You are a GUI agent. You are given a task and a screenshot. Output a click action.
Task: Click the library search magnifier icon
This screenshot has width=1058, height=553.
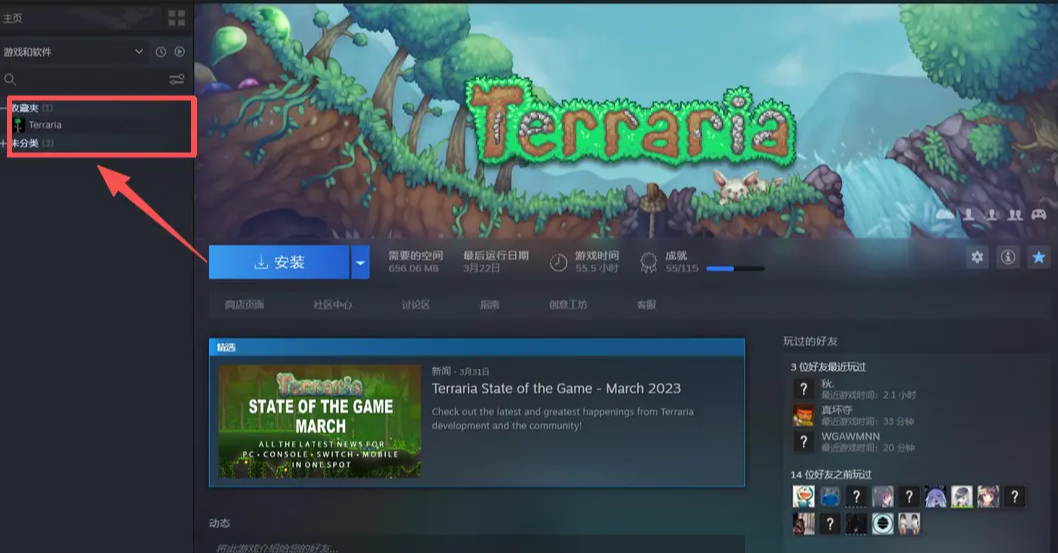[11, 80]
